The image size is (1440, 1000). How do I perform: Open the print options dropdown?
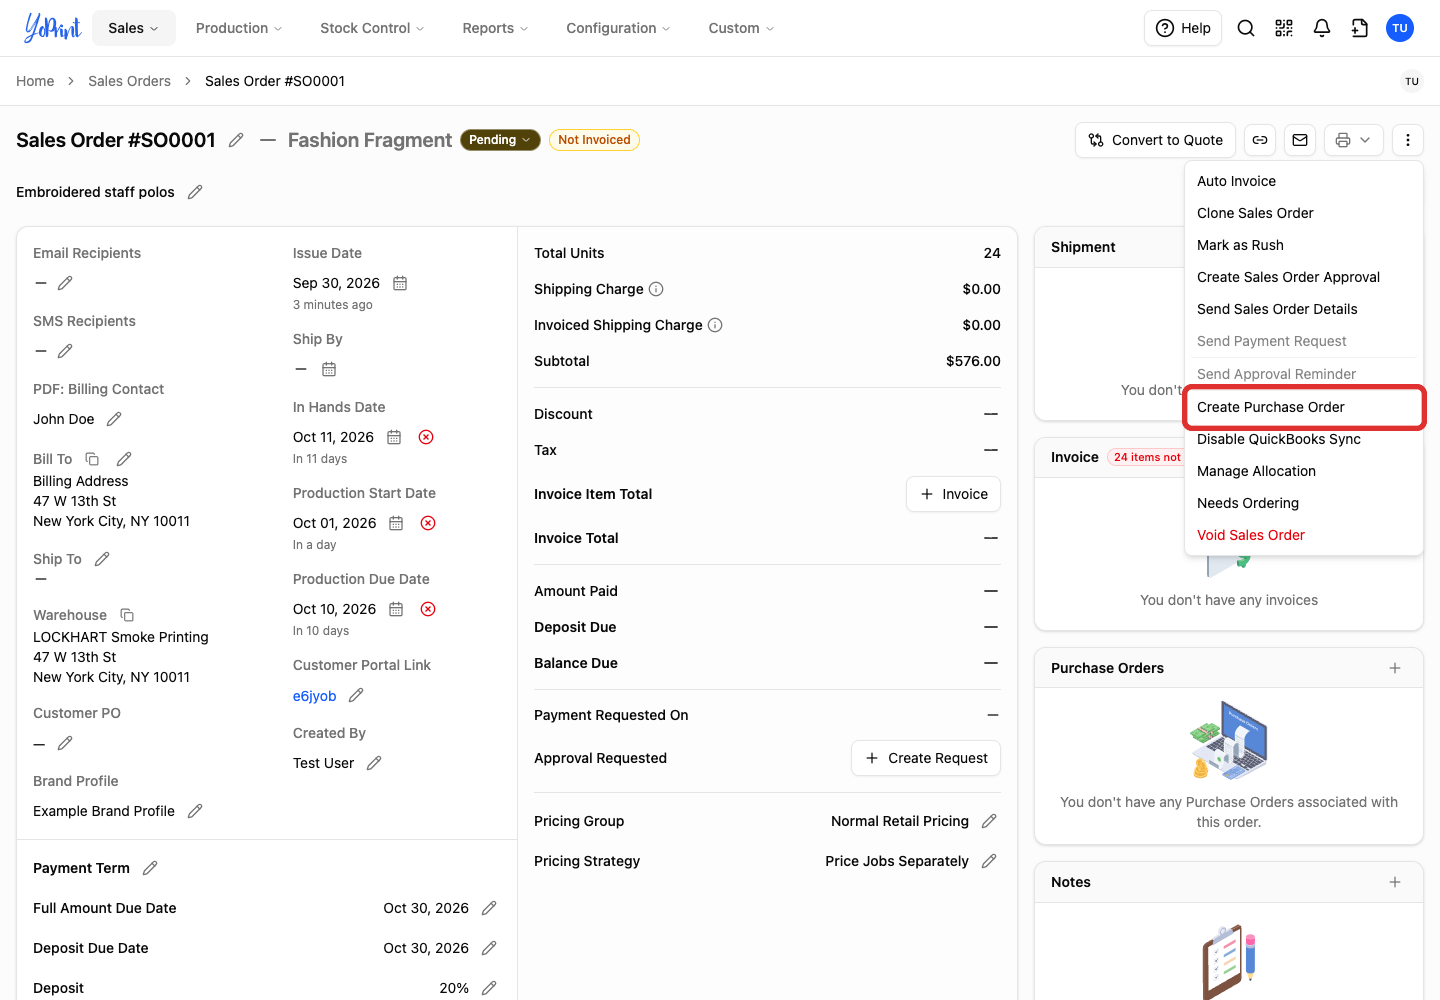tap(1354, 140)
